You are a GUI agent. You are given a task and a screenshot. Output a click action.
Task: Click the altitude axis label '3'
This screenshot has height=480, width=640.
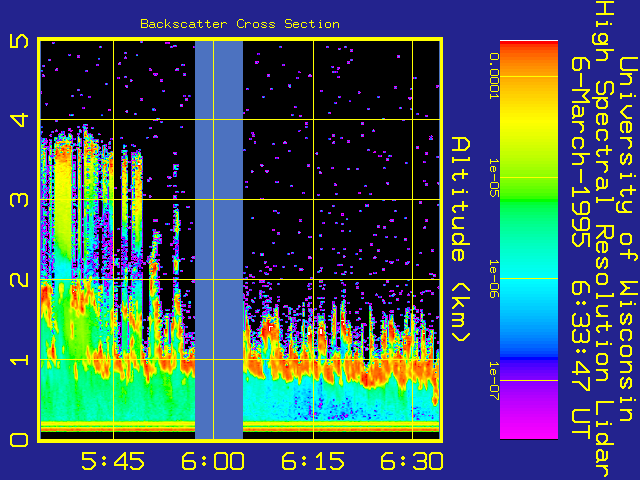pos(19,199)
